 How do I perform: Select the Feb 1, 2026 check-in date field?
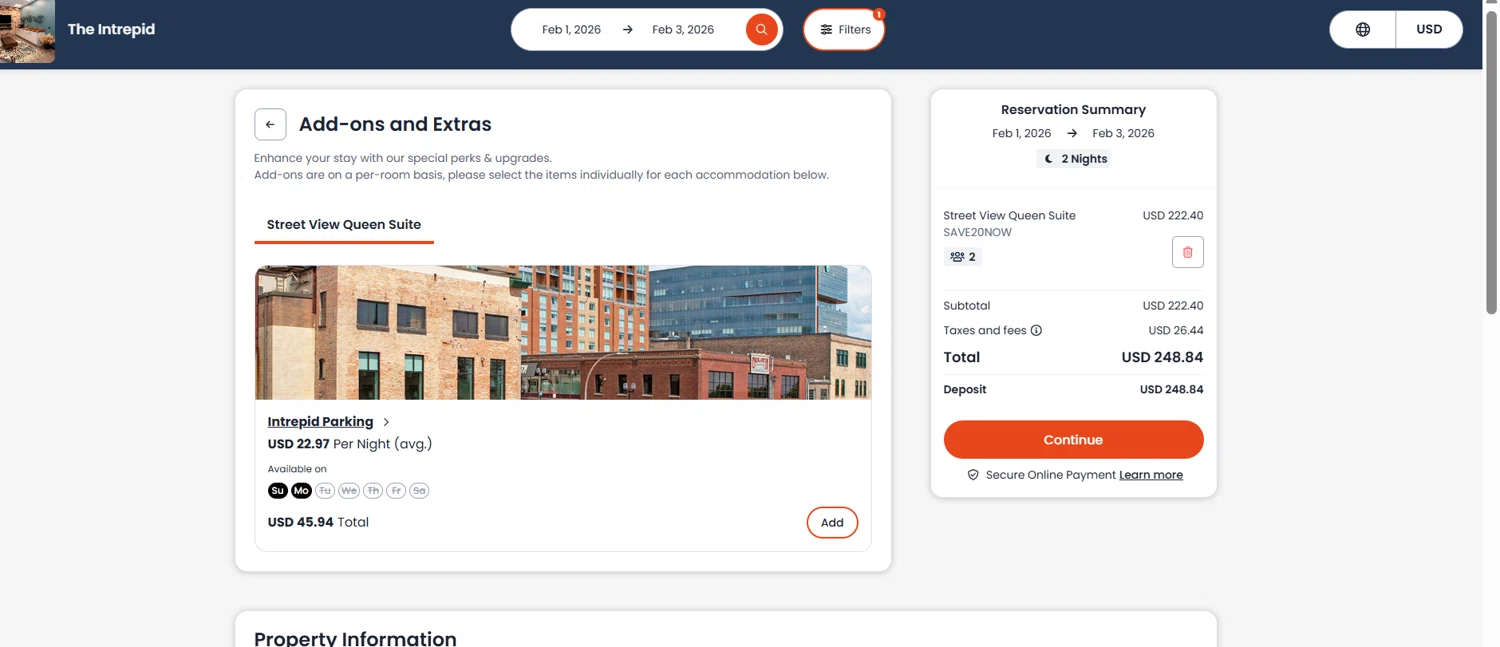pyautogui.click(x=571, y=30)
